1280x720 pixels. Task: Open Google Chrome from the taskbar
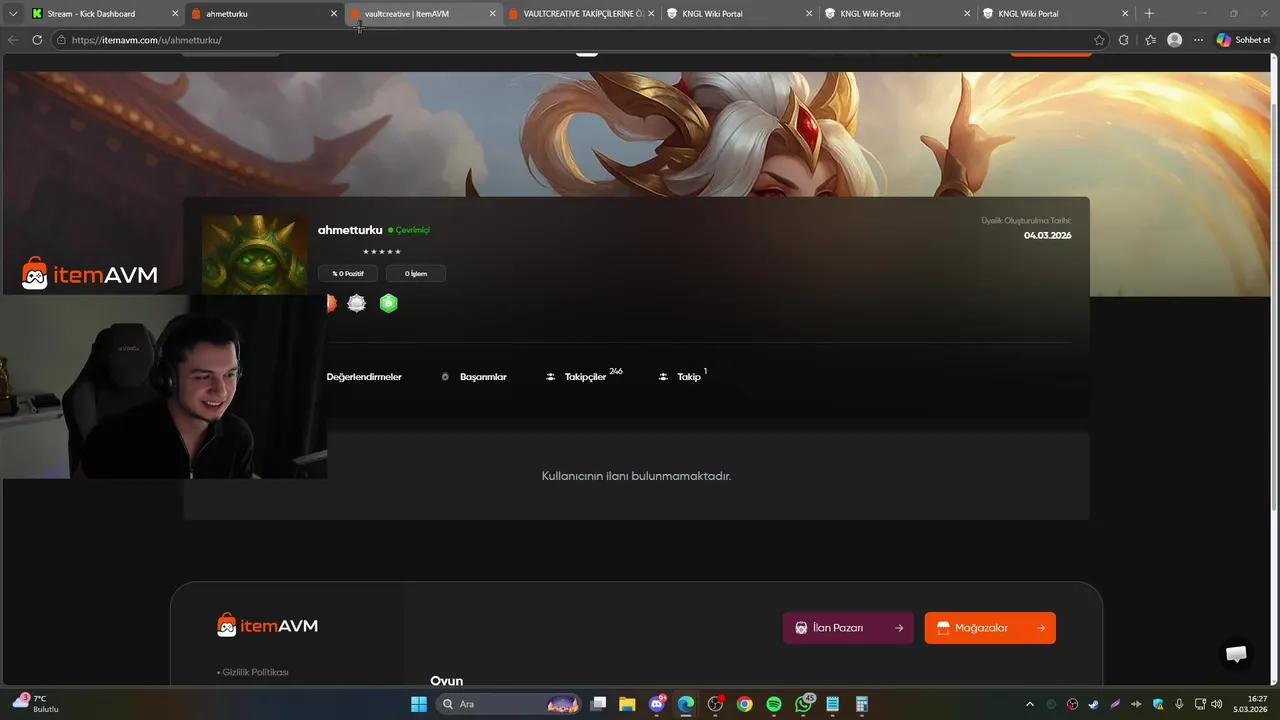tap(744, 704)
